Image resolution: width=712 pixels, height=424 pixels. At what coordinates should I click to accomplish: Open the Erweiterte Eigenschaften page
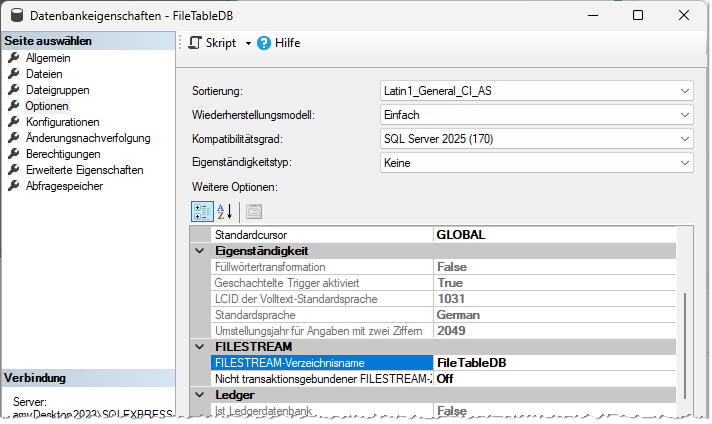pyautogui.click(x=84, y=170)
